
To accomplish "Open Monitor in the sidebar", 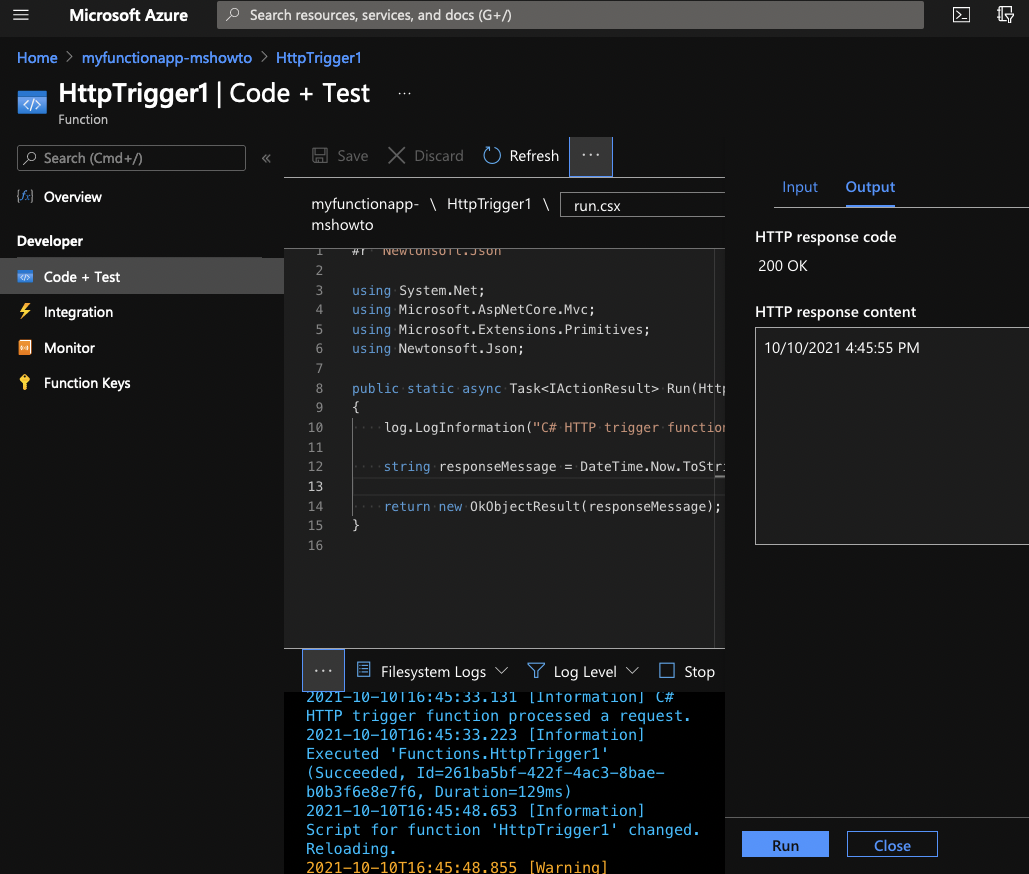I will [x=70, y=348].
